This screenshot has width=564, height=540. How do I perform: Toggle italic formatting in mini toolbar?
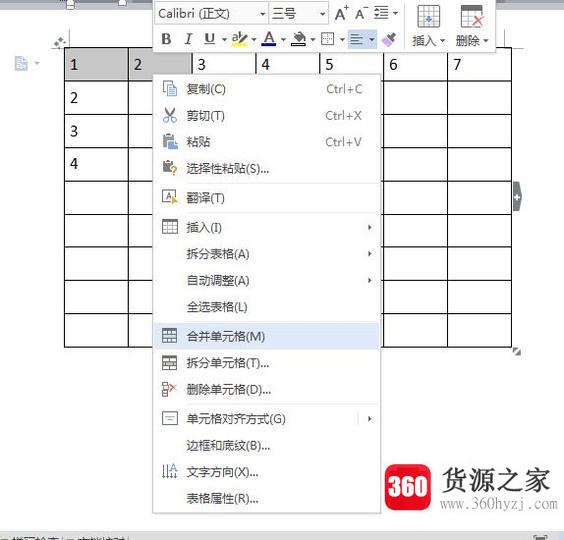coord(188,39)
